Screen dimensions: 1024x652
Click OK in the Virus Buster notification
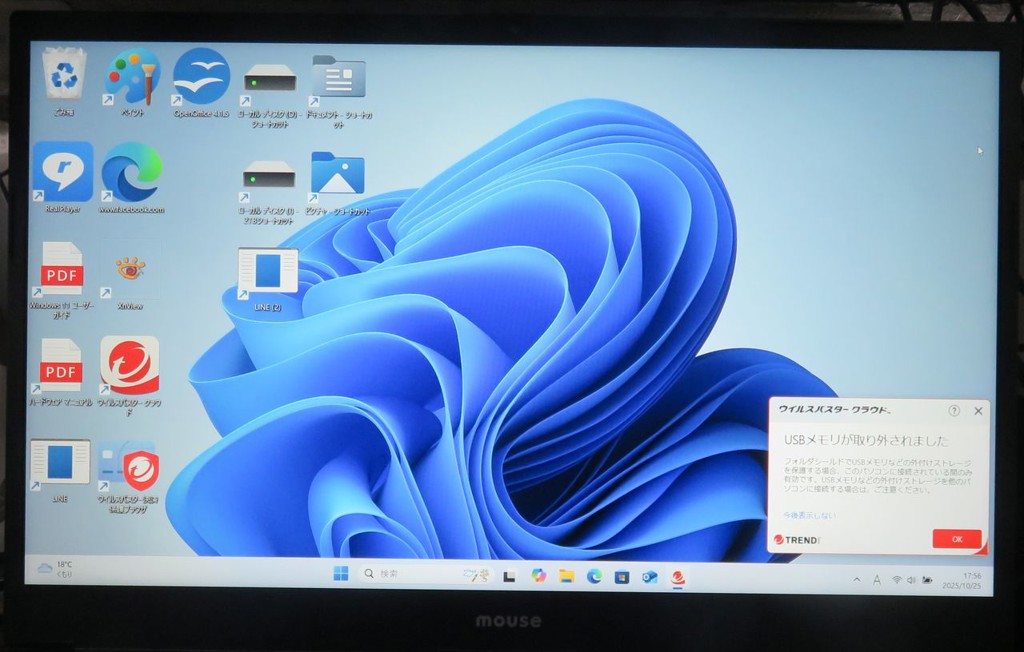956,539
